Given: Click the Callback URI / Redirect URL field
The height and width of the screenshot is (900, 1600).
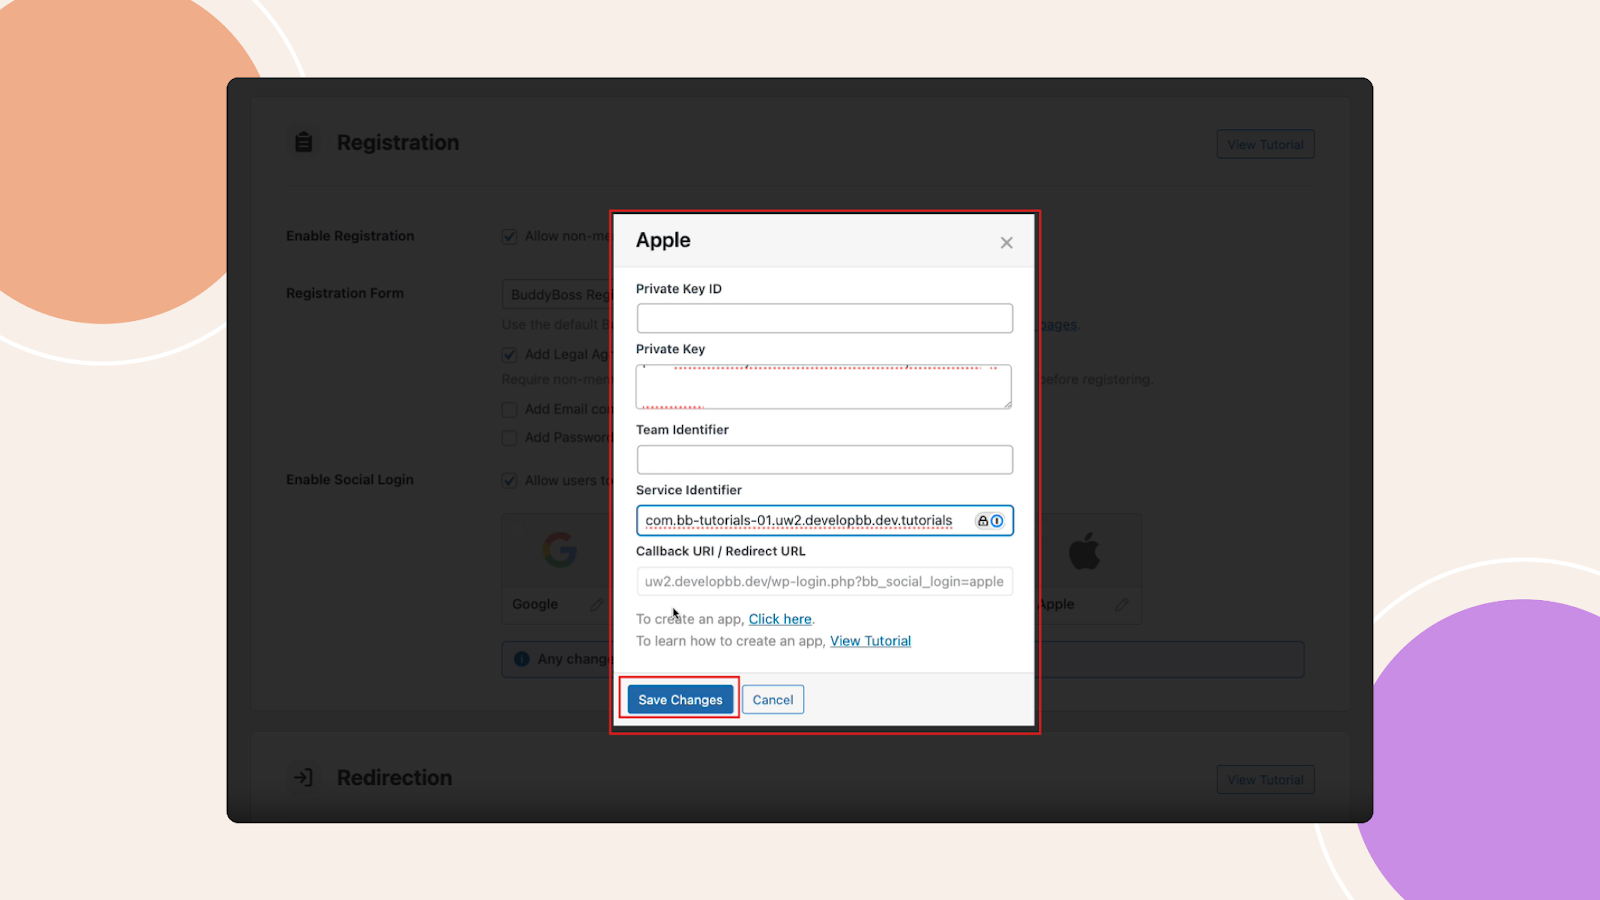Looking at the screenshot, I should click(x=825, y=581).
